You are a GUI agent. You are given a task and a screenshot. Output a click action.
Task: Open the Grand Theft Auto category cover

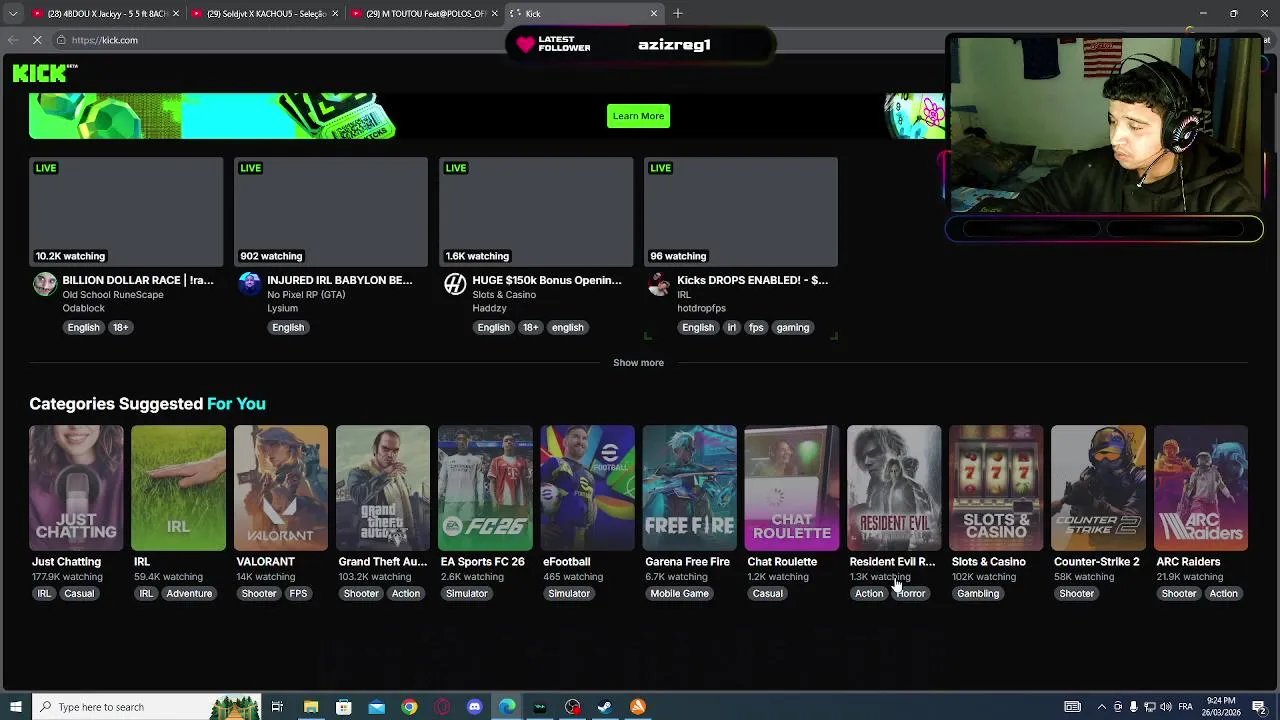[383, 488]
